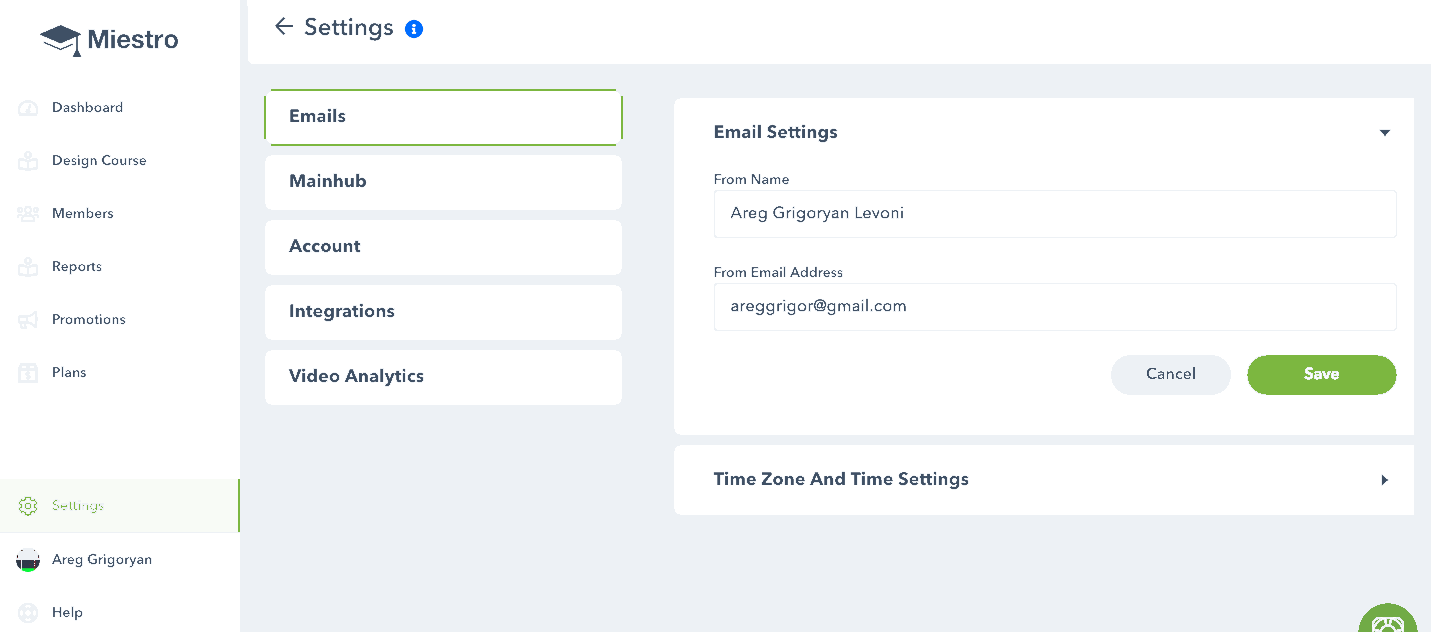Click the Cancel button
The image size is (1431, 632).
point(1170,375)
